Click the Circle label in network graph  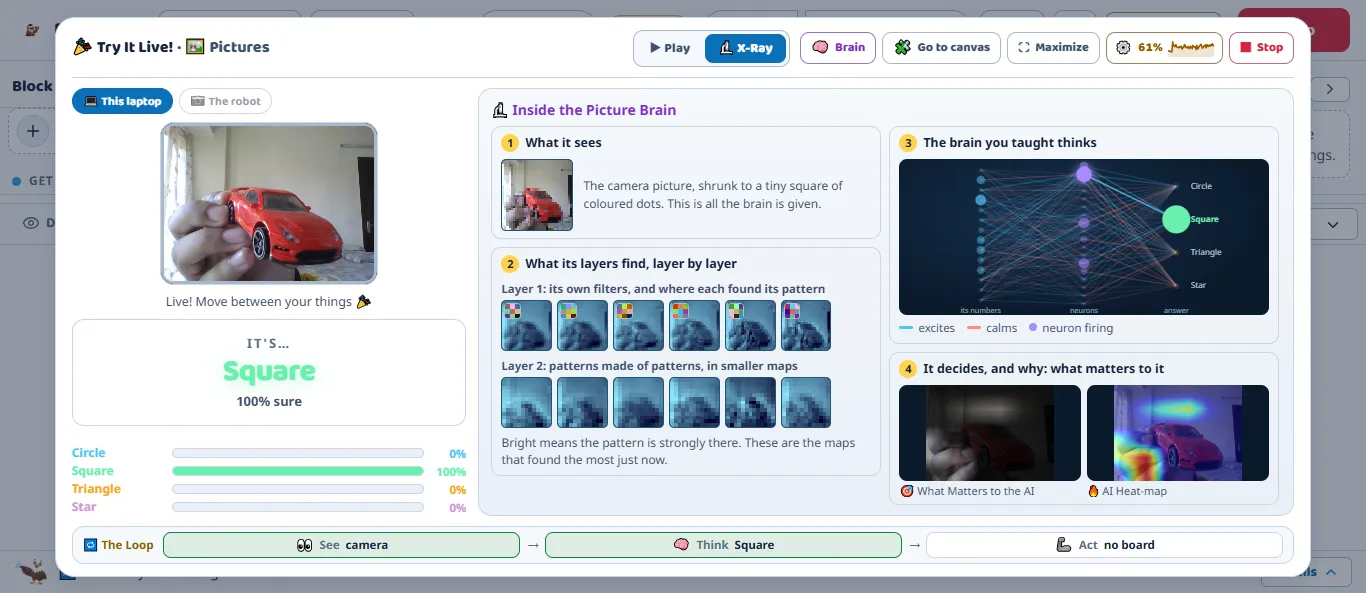pyautogui.click(x=1201, y=186)
